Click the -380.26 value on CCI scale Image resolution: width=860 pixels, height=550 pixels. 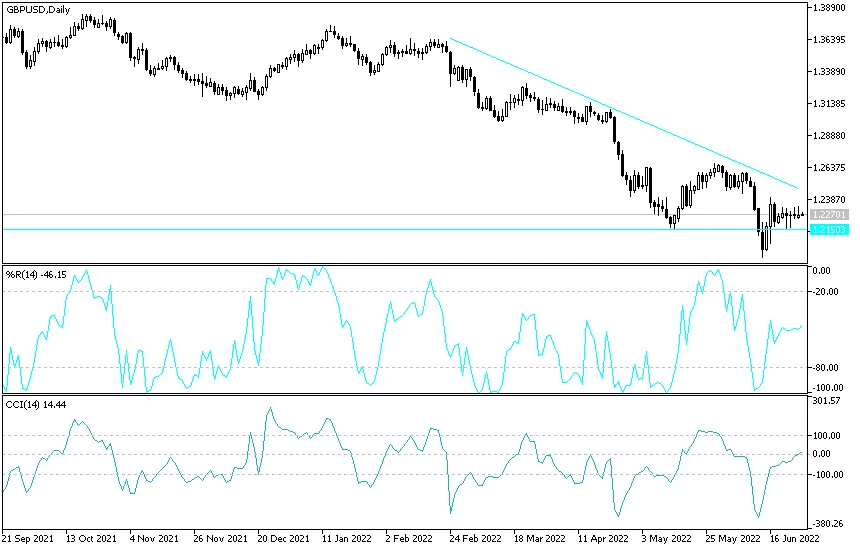(829, 524)
